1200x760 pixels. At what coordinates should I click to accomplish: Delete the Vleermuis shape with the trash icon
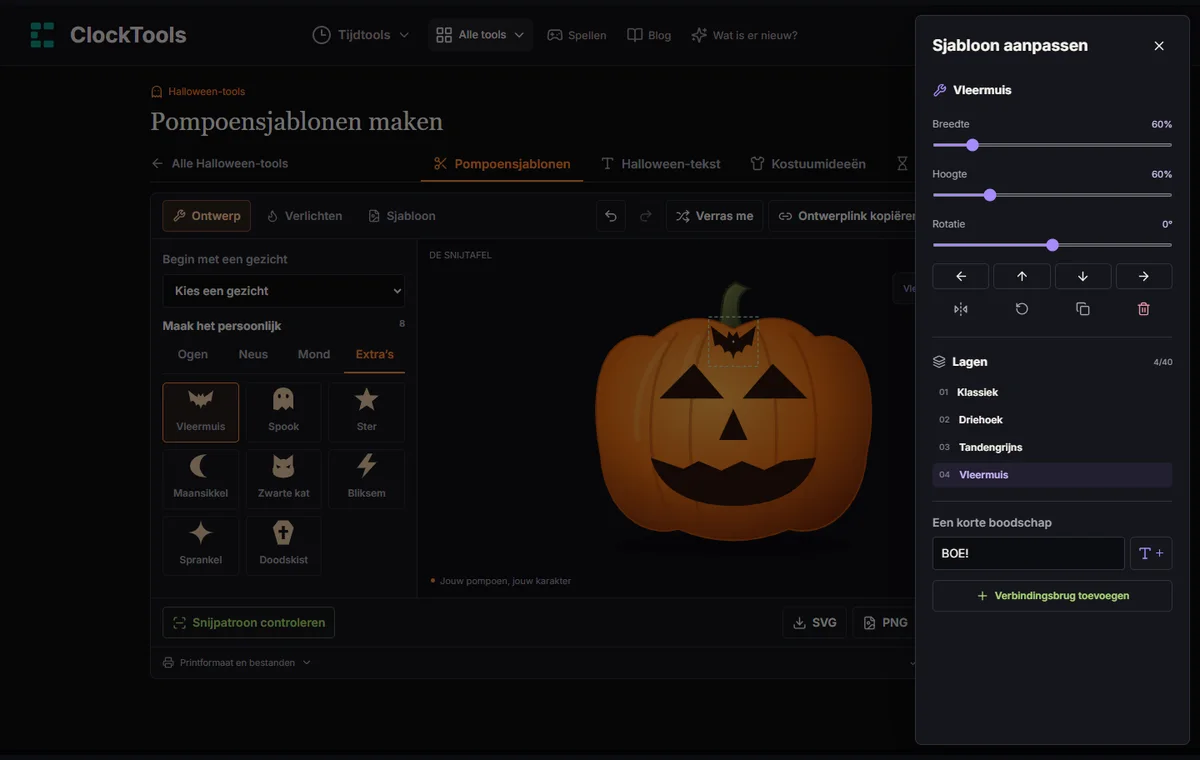coord(1144,309)
